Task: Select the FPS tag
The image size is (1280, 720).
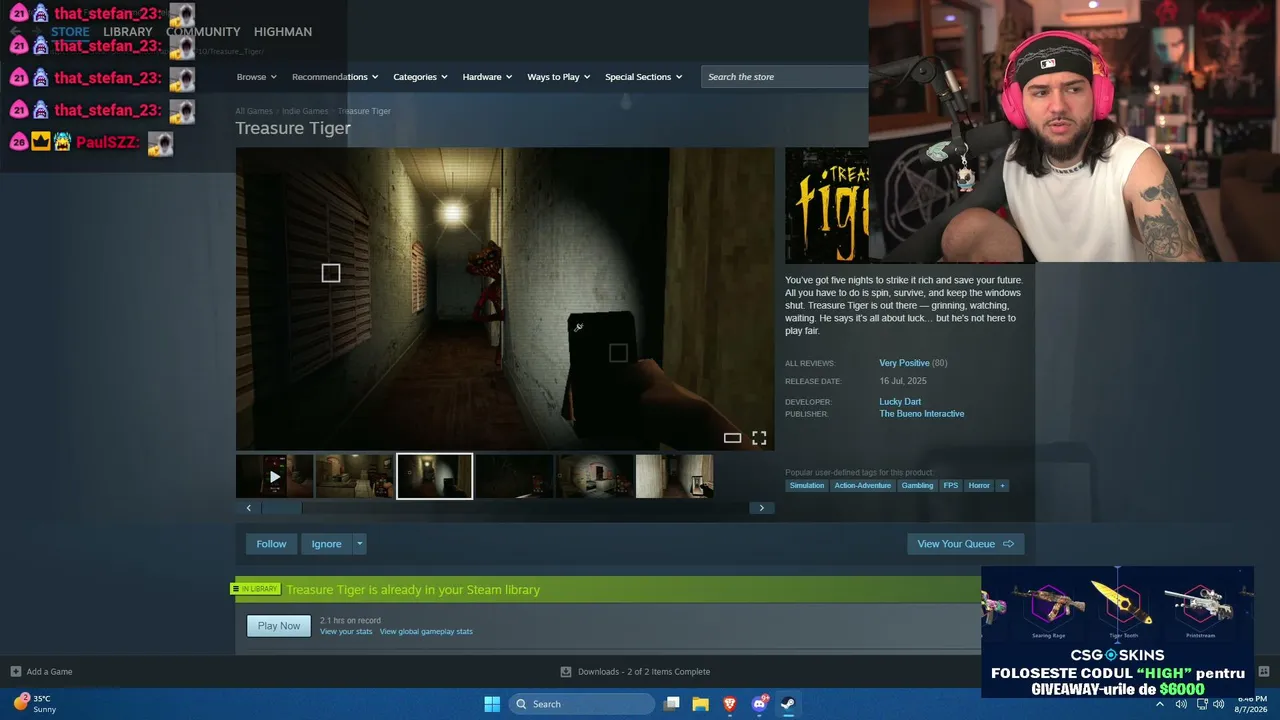Action: pos(951,486)
